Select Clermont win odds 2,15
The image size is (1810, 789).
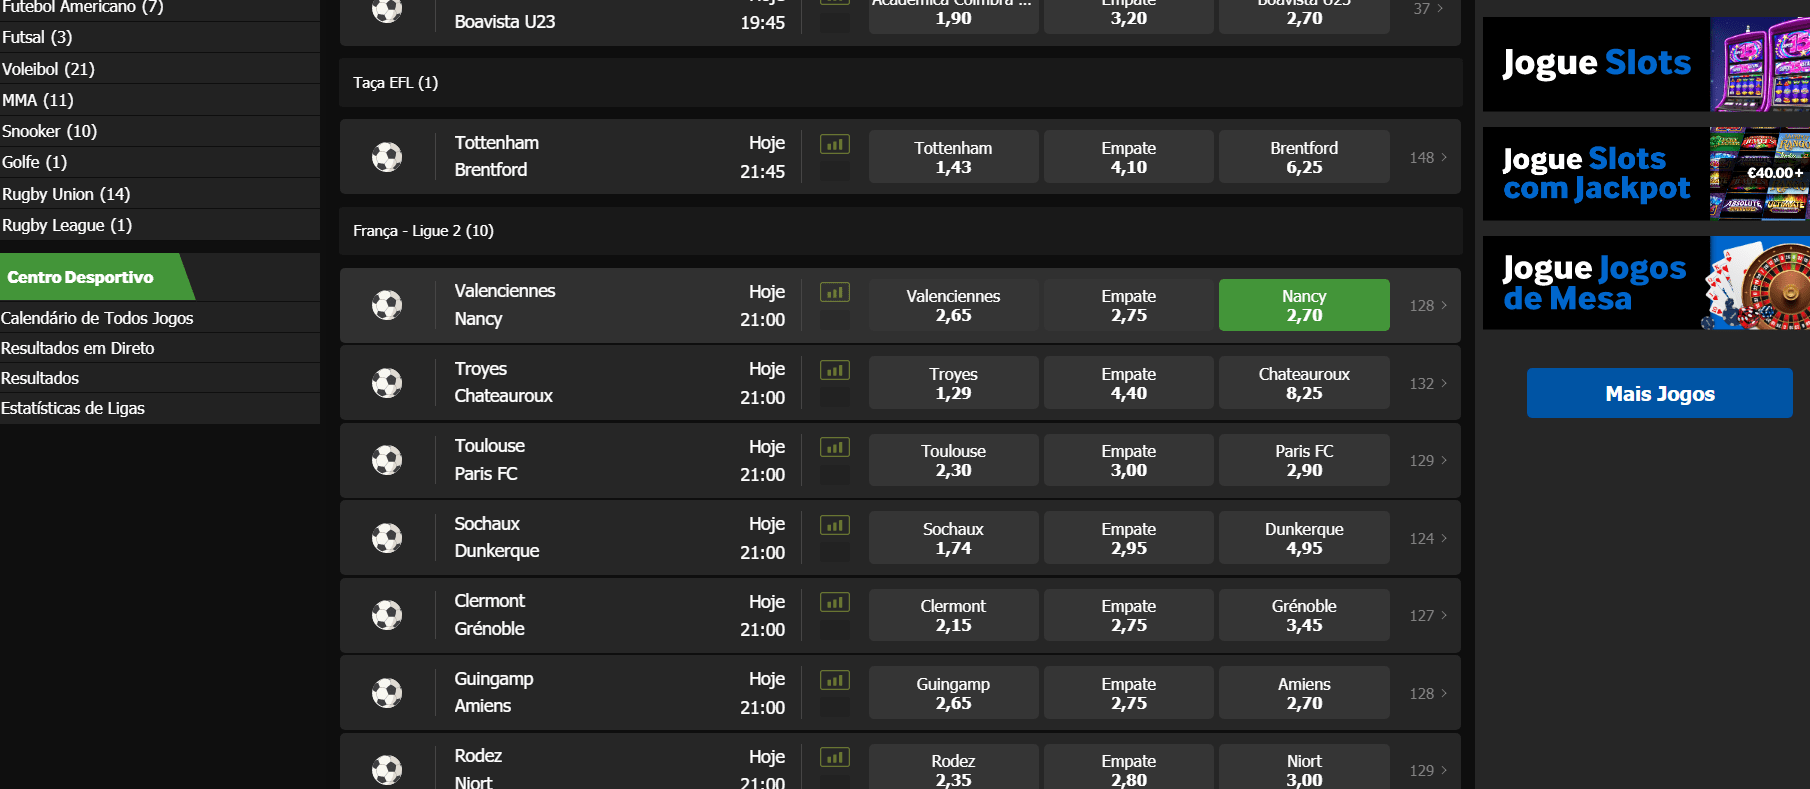(x=953, y=615)
